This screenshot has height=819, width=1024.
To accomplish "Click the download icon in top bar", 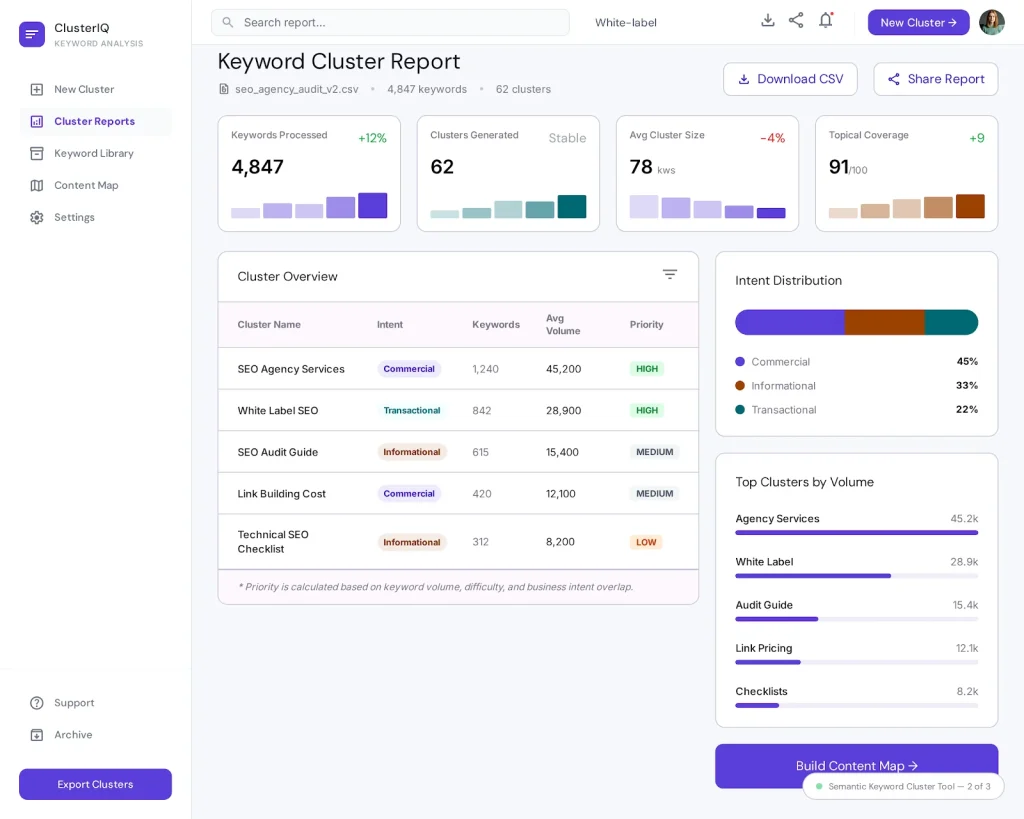I will (768, 20).
